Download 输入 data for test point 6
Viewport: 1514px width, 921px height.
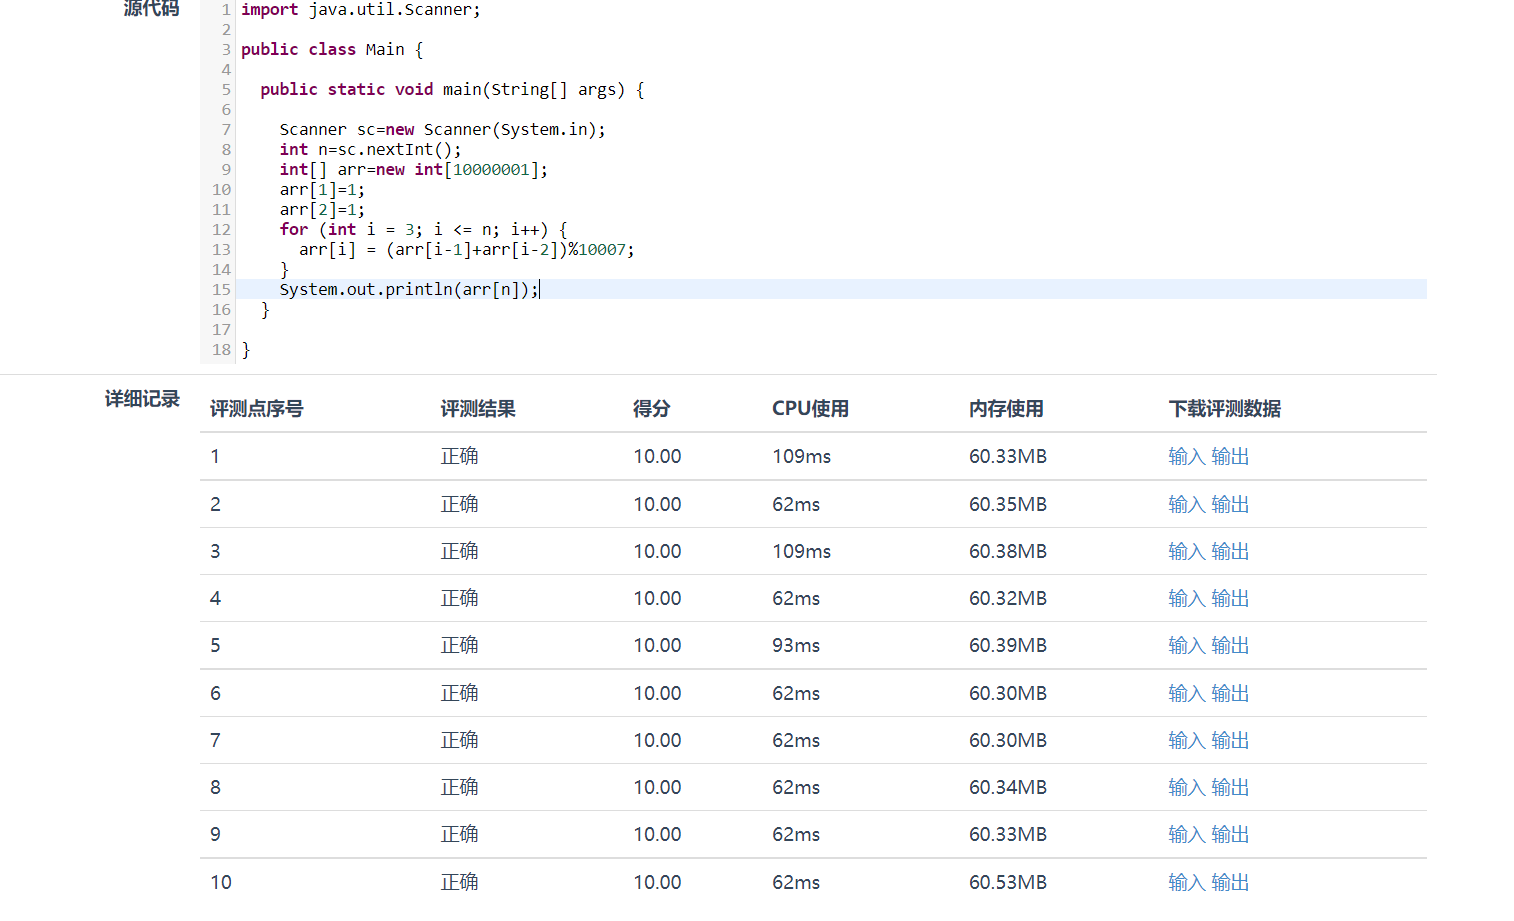(x=1186, y=694)
